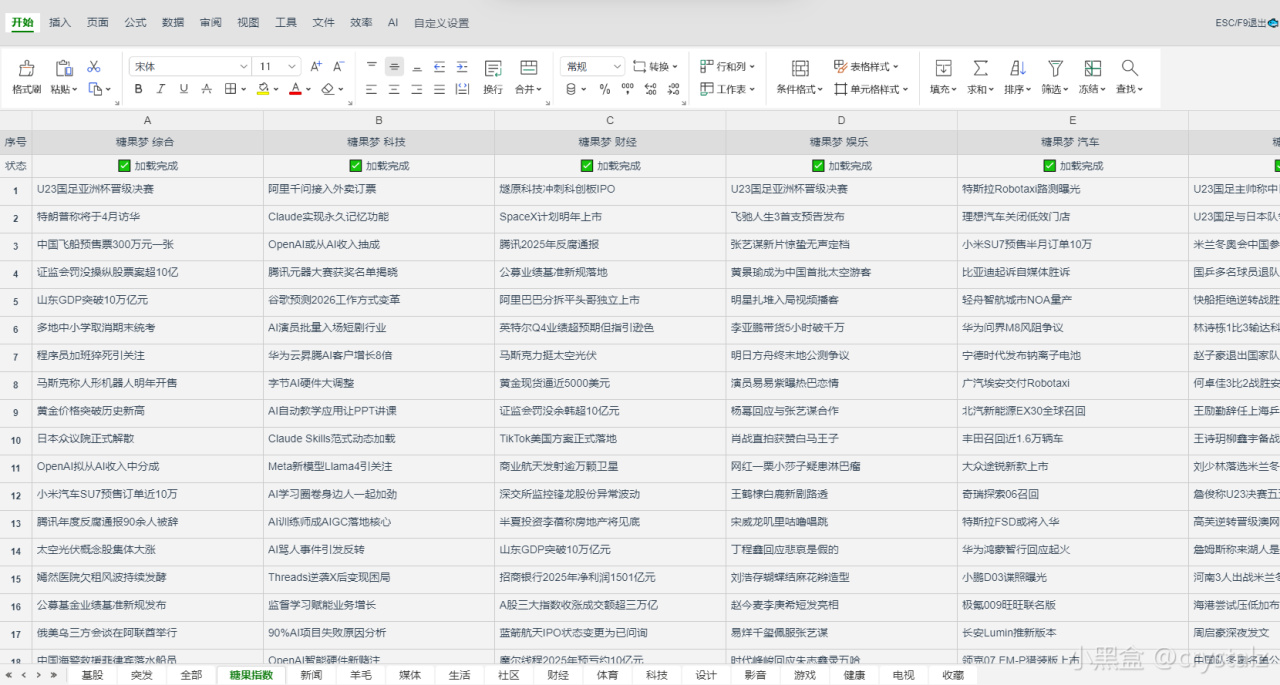Decrease the text indent
The height and width of the screenshot is (685, 1280).
click(x=440, y=66)
